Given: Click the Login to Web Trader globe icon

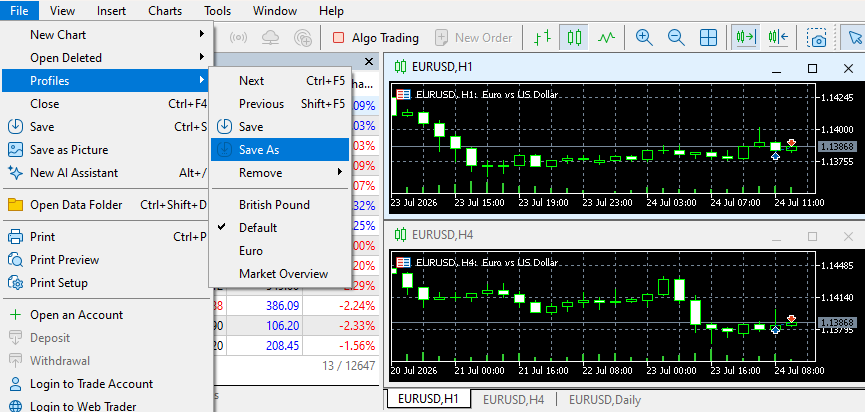Looking at the screenshot, I should pyautogui.click(x=15, y=406).
